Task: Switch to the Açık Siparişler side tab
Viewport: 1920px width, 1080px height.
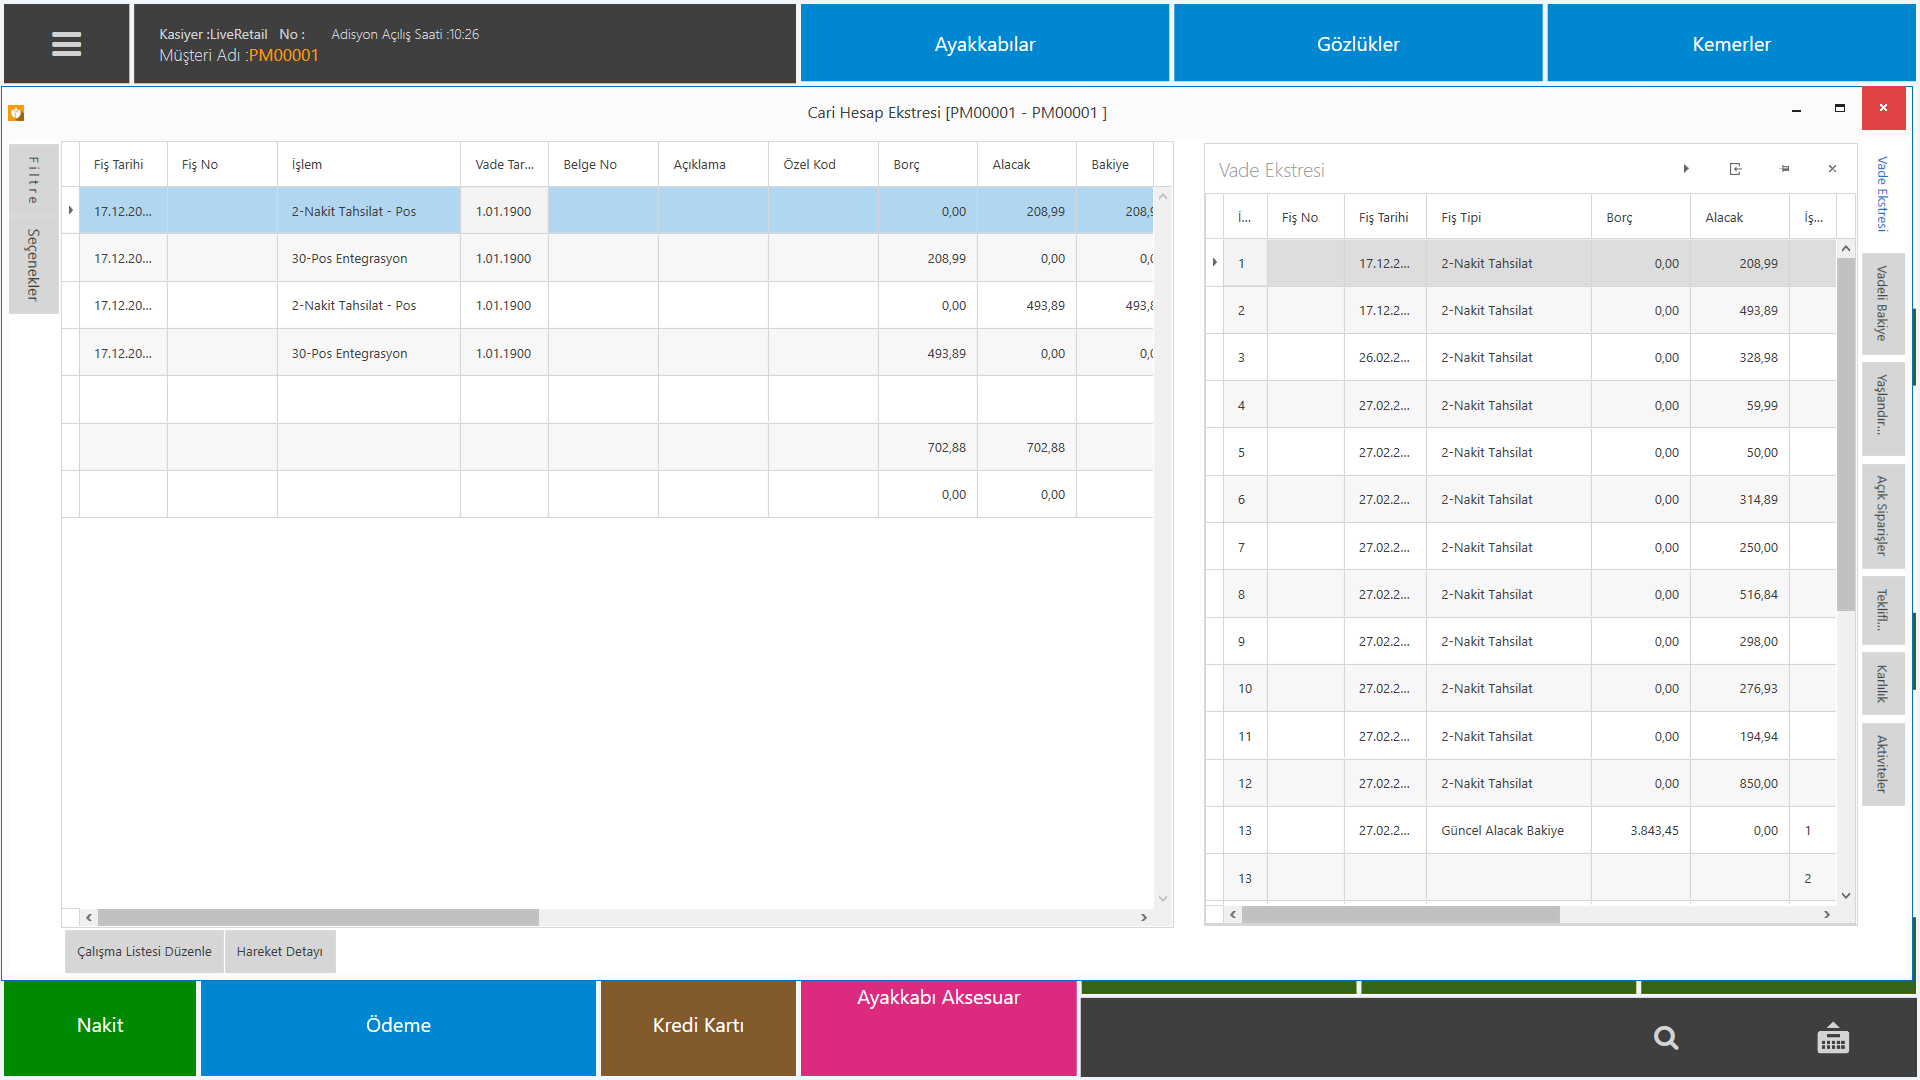Action: click(1882, 515)
